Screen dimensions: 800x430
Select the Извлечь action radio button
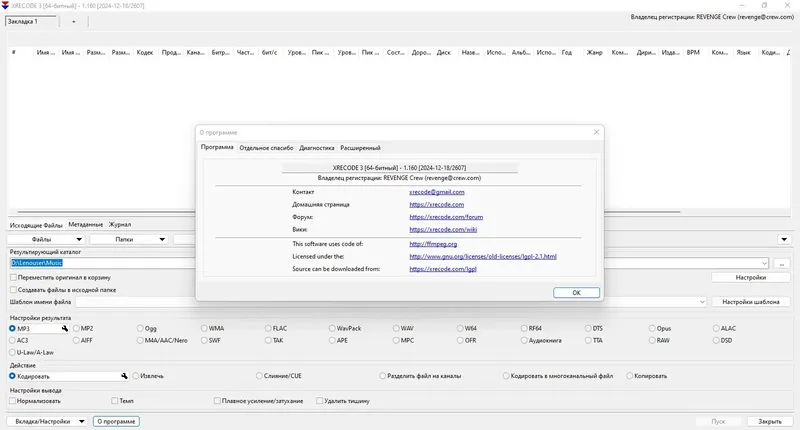[x=133, y=376]
